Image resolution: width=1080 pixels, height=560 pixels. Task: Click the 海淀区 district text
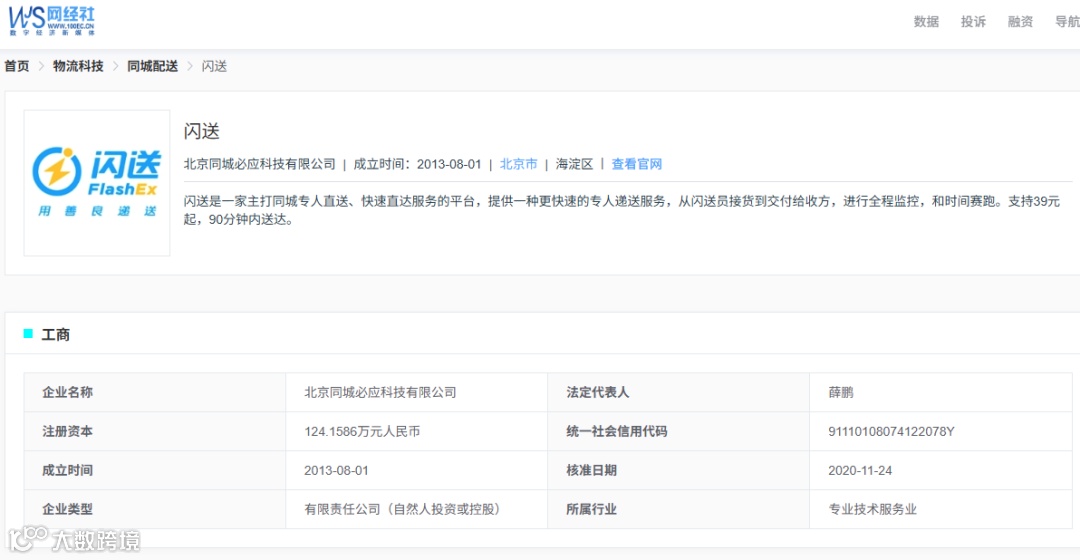coord(574,164)
